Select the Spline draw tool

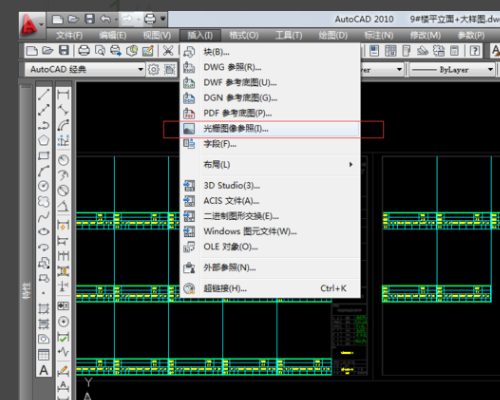pos(44,217)
